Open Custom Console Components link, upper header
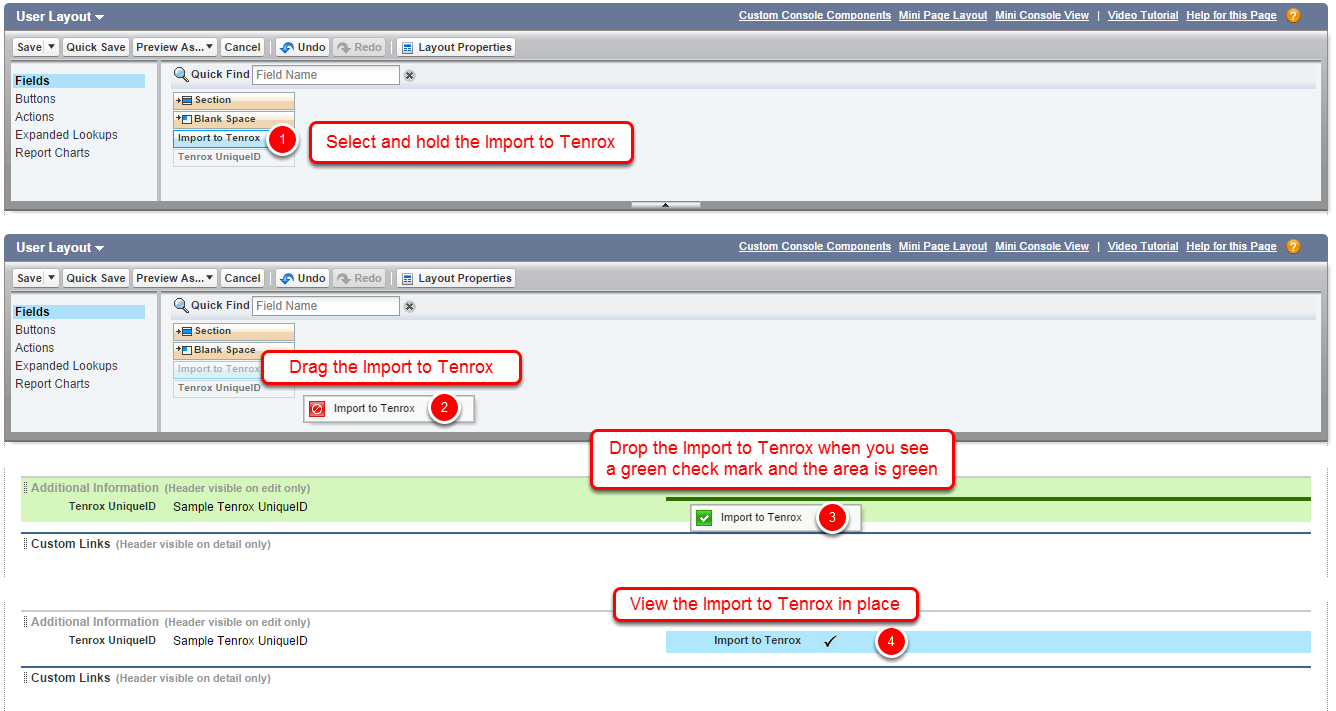Screen dimensions: 1336x711 click(815, 16)
